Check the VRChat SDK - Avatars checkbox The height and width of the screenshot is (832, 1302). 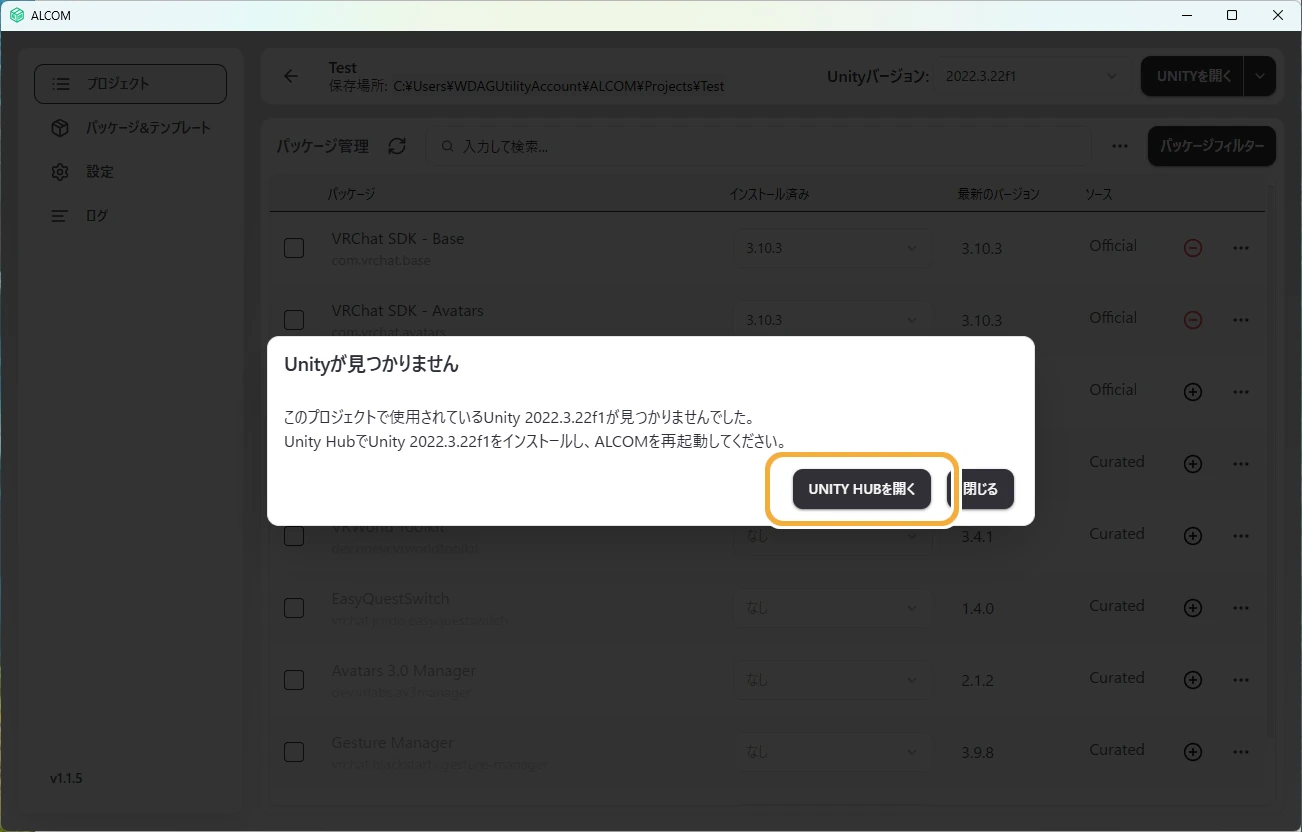294,320
